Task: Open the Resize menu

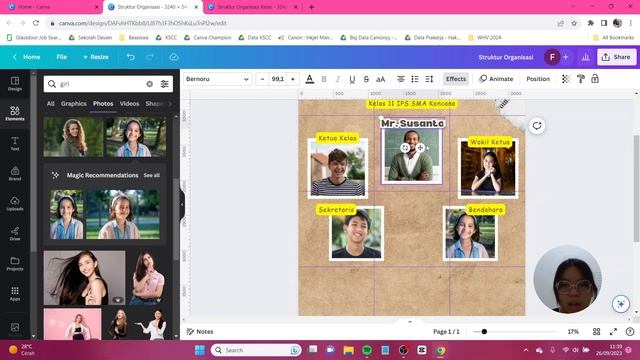Action: point(96,57)
